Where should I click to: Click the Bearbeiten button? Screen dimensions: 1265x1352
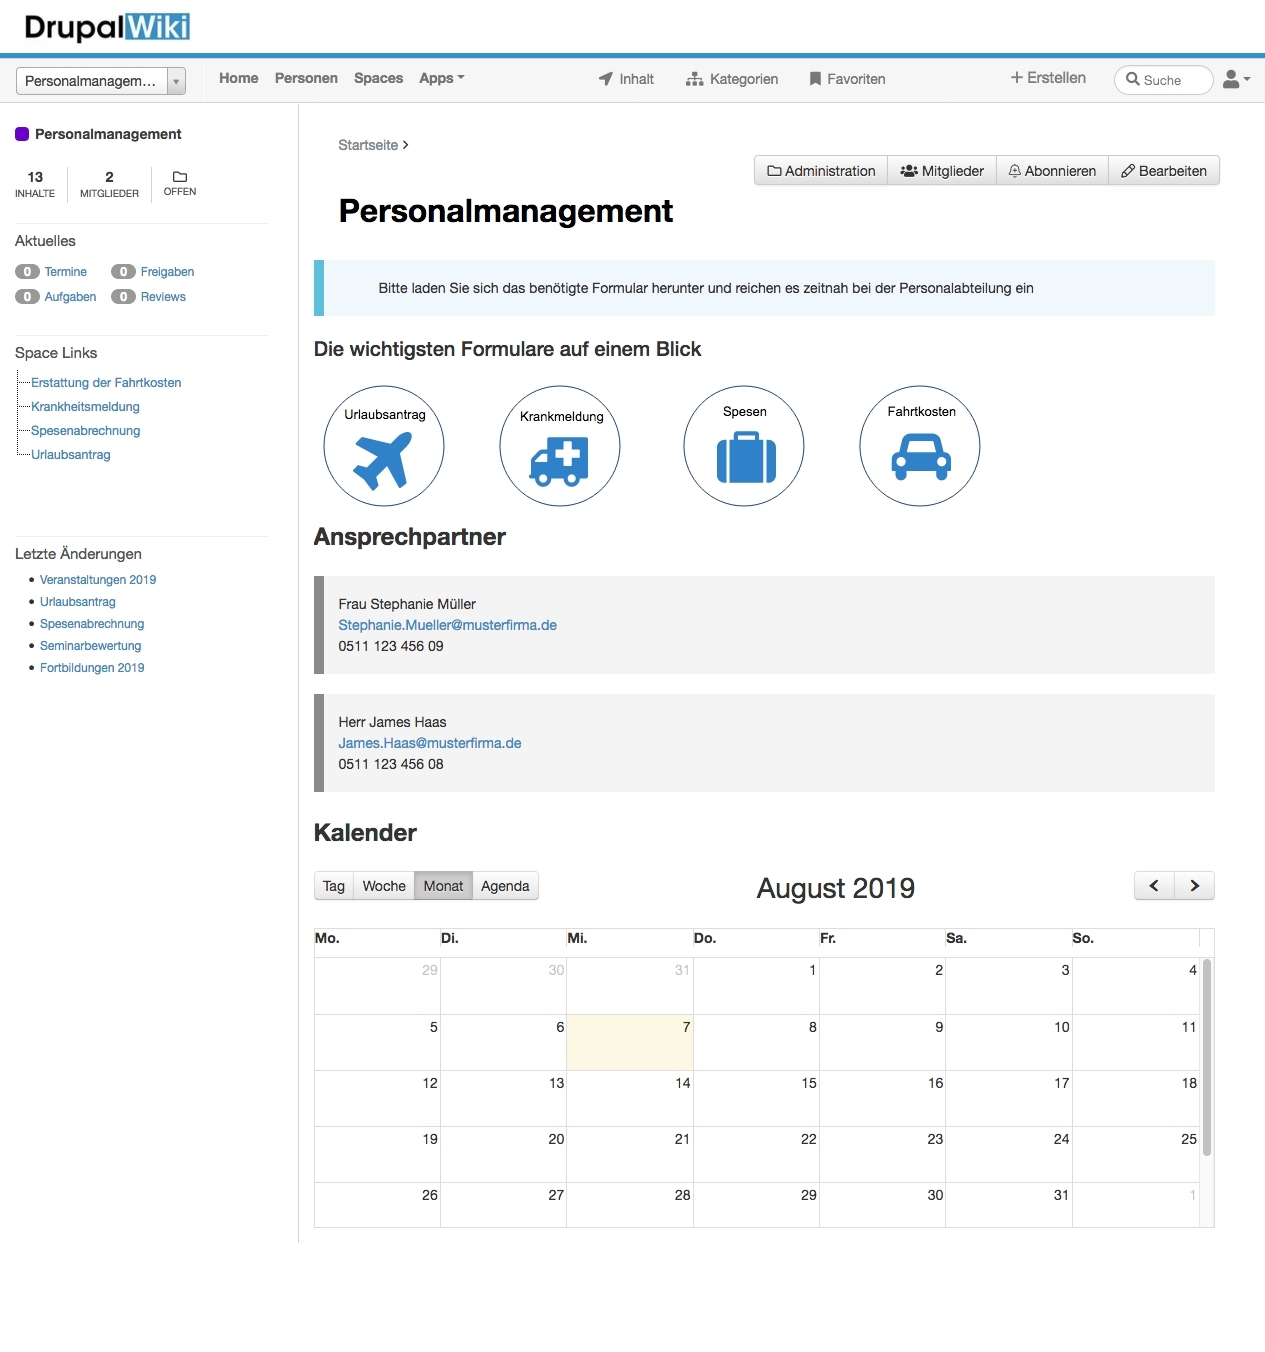coord(1163,171)
